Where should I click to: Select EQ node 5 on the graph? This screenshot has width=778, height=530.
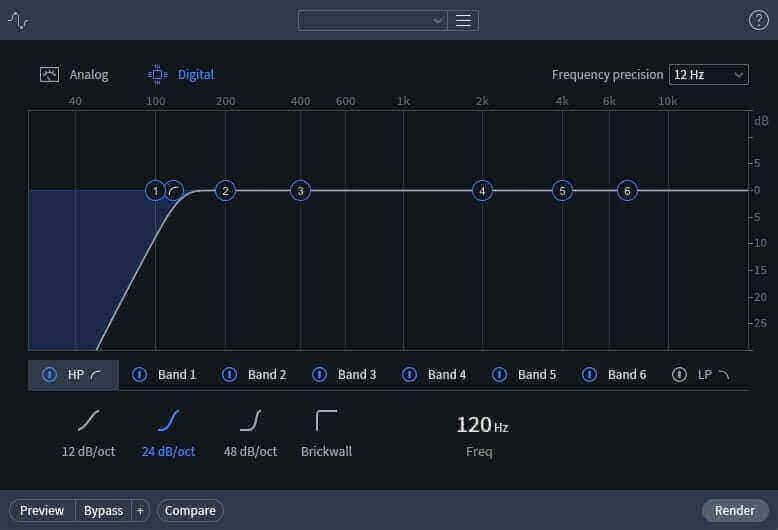[562, 191]
